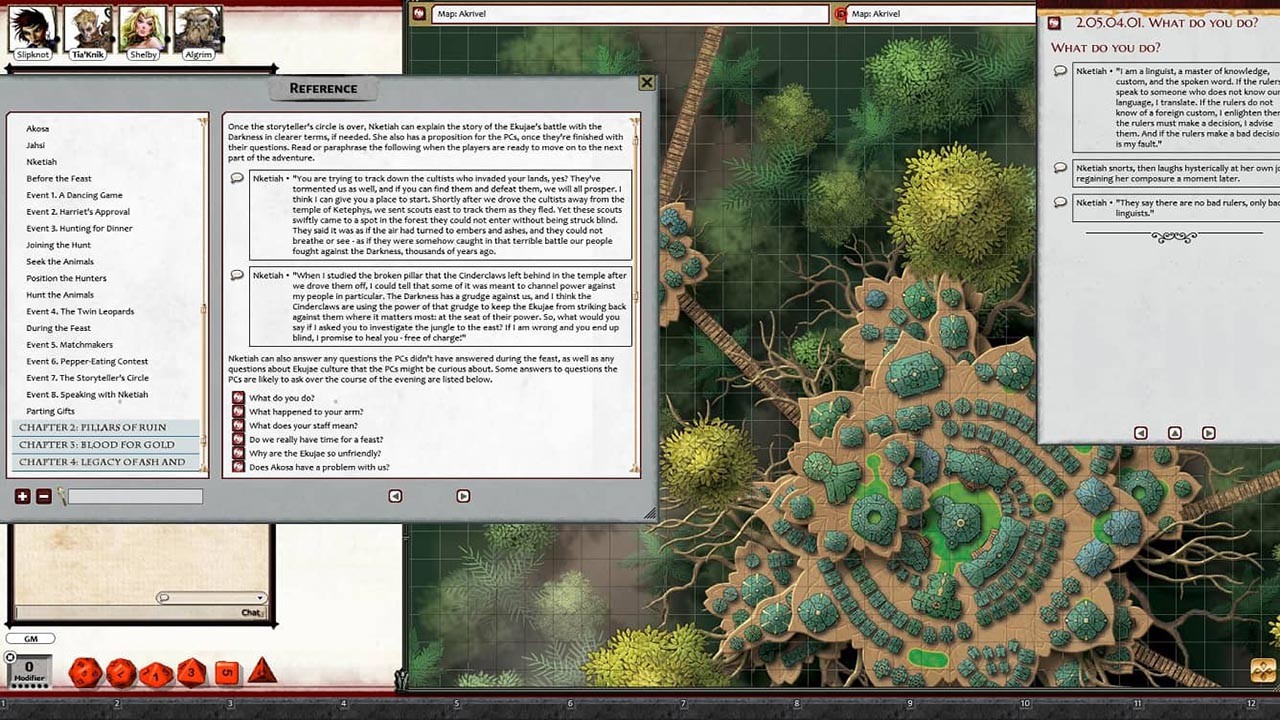The width and height of the screenshot is (1280, 720).
Task: Click Nketiah's speech bubble icon in the Reference text
Action: point(237,178)
